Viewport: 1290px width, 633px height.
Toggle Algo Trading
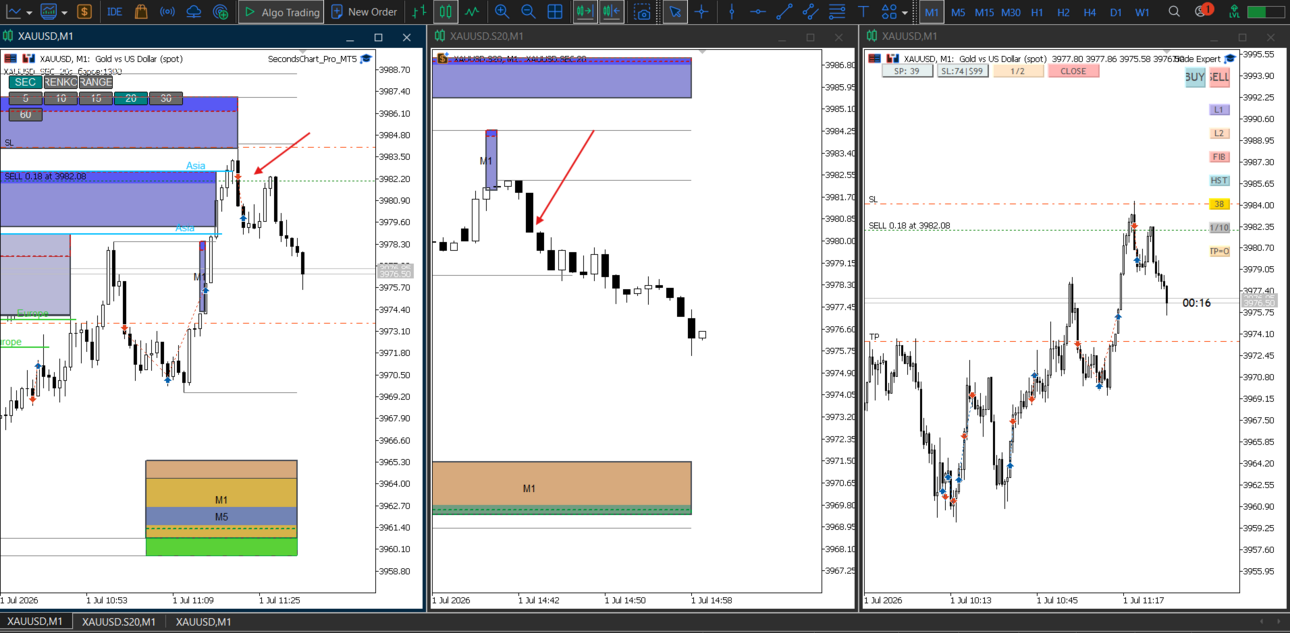[281, 12]
